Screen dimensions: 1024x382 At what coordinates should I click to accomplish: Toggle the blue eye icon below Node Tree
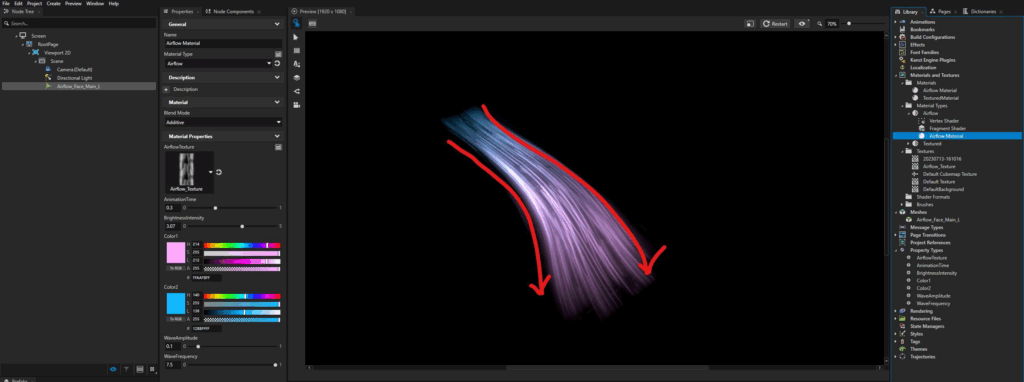point(113,369)
